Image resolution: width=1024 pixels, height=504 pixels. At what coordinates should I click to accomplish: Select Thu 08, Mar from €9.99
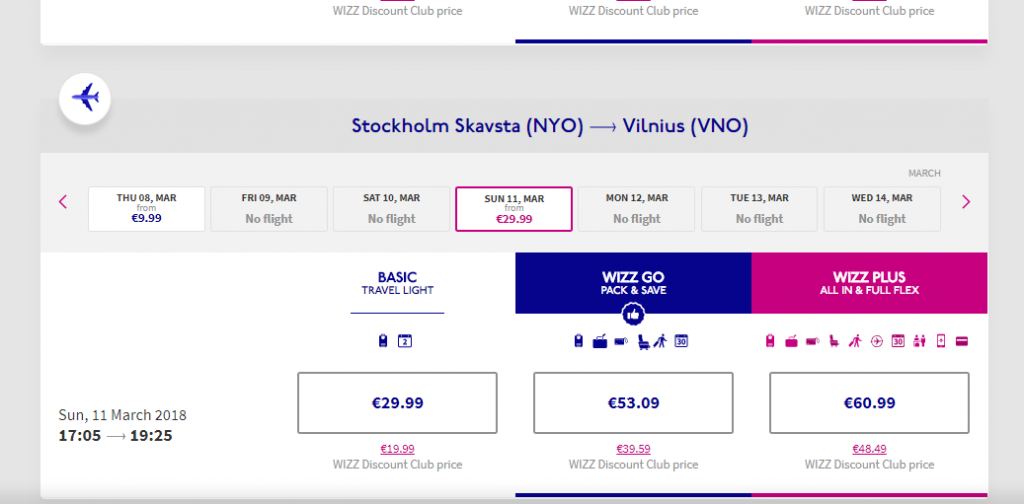[146, 209]
